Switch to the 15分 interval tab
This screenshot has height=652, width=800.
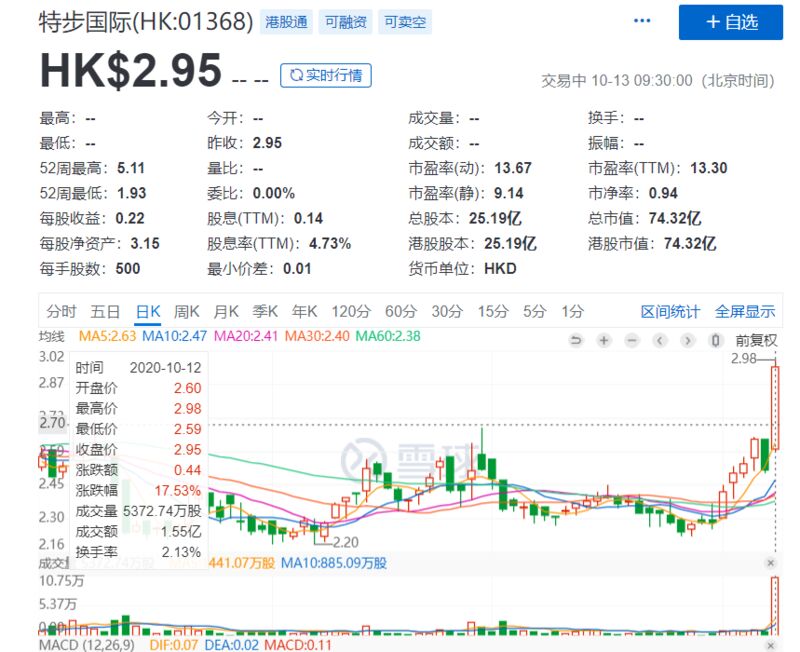pyautogui.click(x=493, y=311)
